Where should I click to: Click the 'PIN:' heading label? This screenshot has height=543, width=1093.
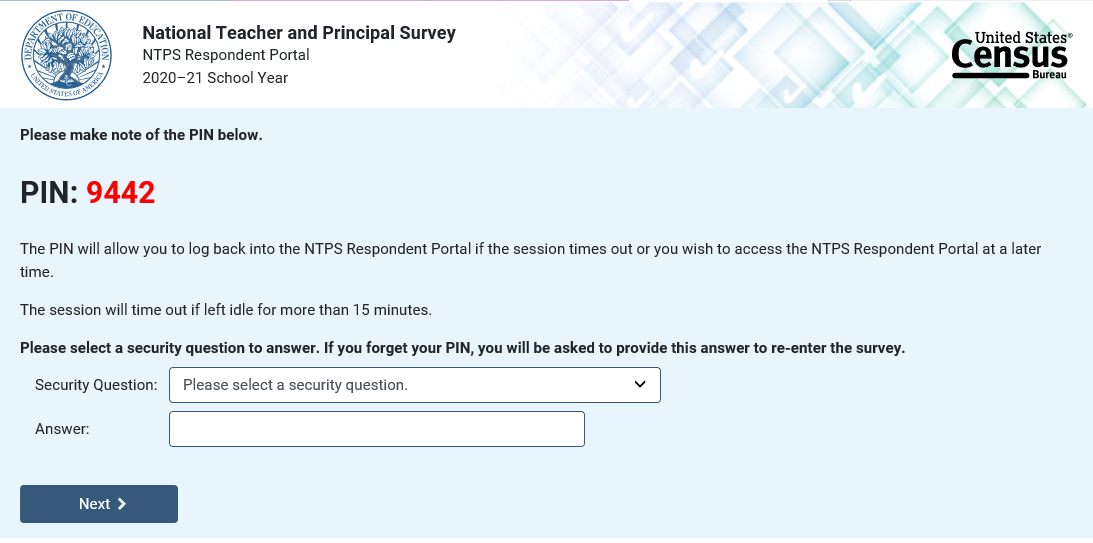pos(49,192)
